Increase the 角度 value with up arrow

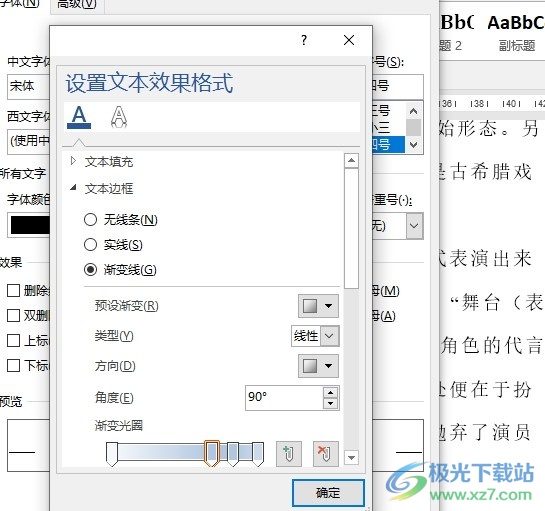pos(330,393)
